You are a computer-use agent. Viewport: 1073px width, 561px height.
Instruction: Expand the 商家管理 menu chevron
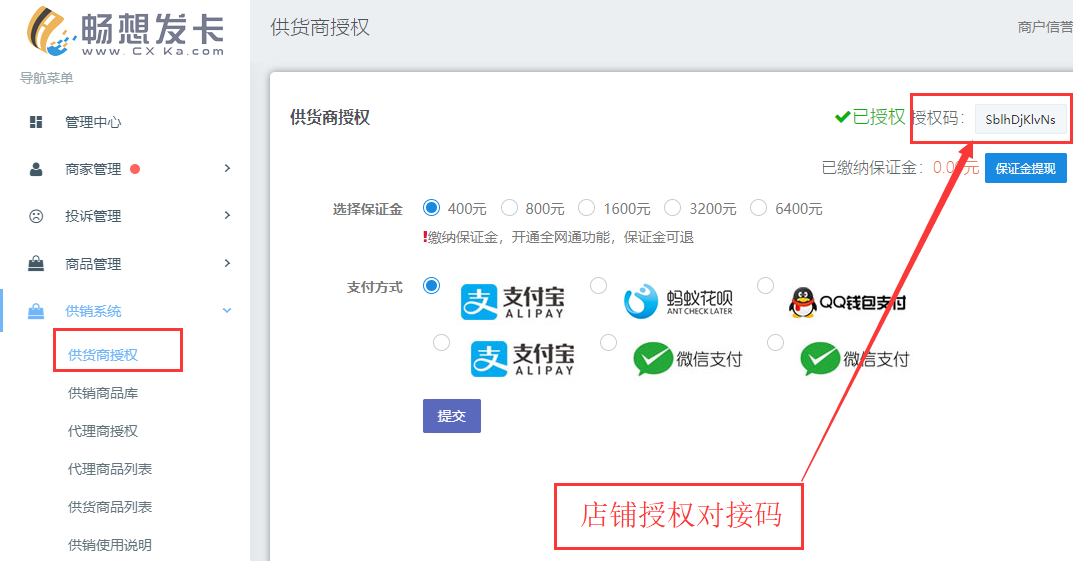point(227,168)
